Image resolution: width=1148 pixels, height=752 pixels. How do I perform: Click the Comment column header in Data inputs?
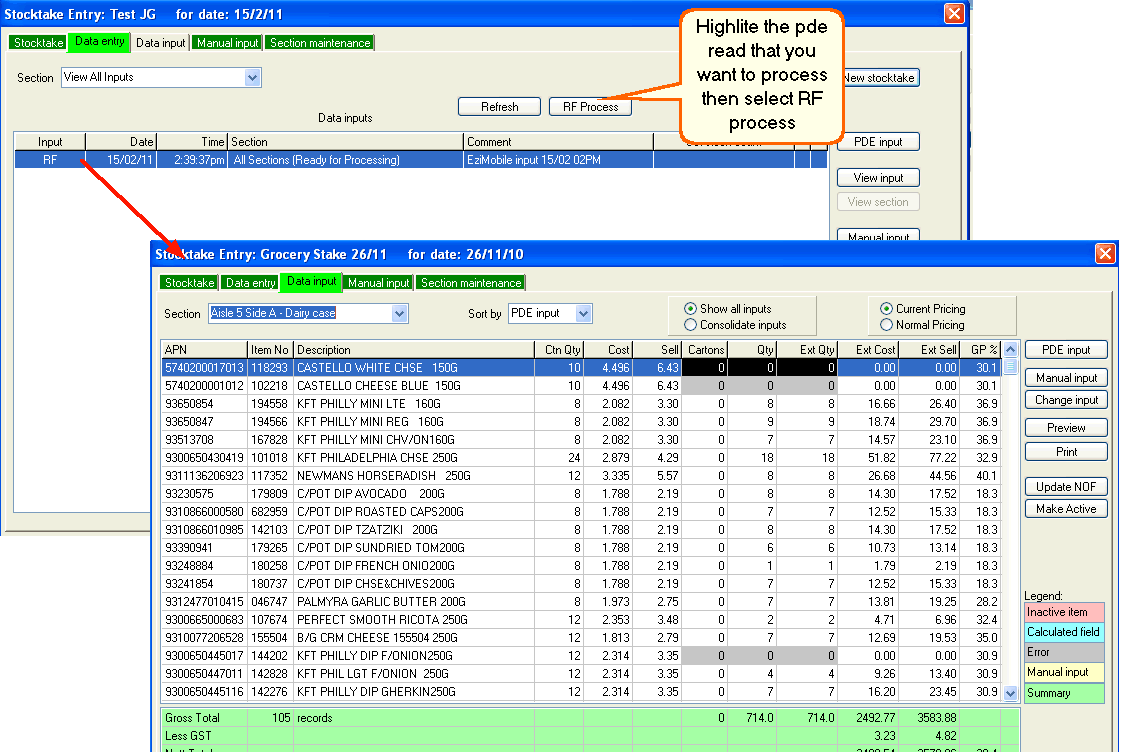559,142
